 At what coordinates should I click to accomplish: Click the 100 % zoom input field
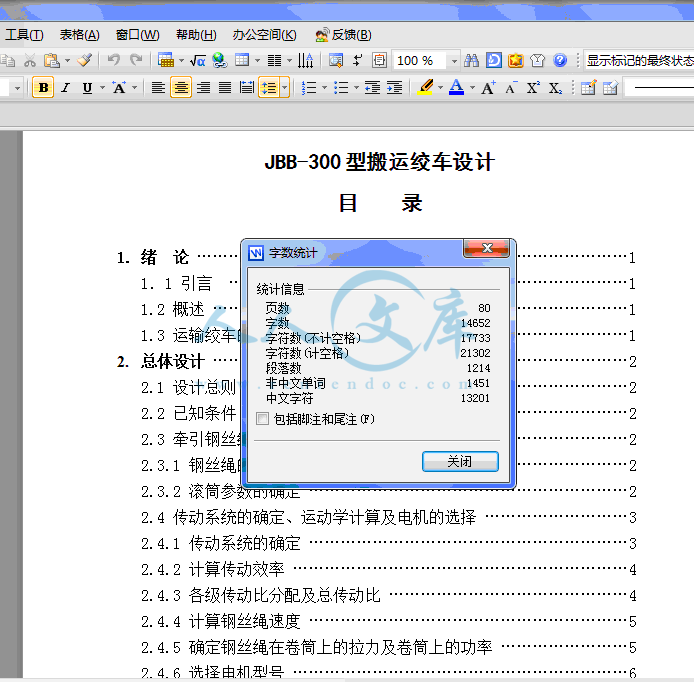(x=419, y=61)
